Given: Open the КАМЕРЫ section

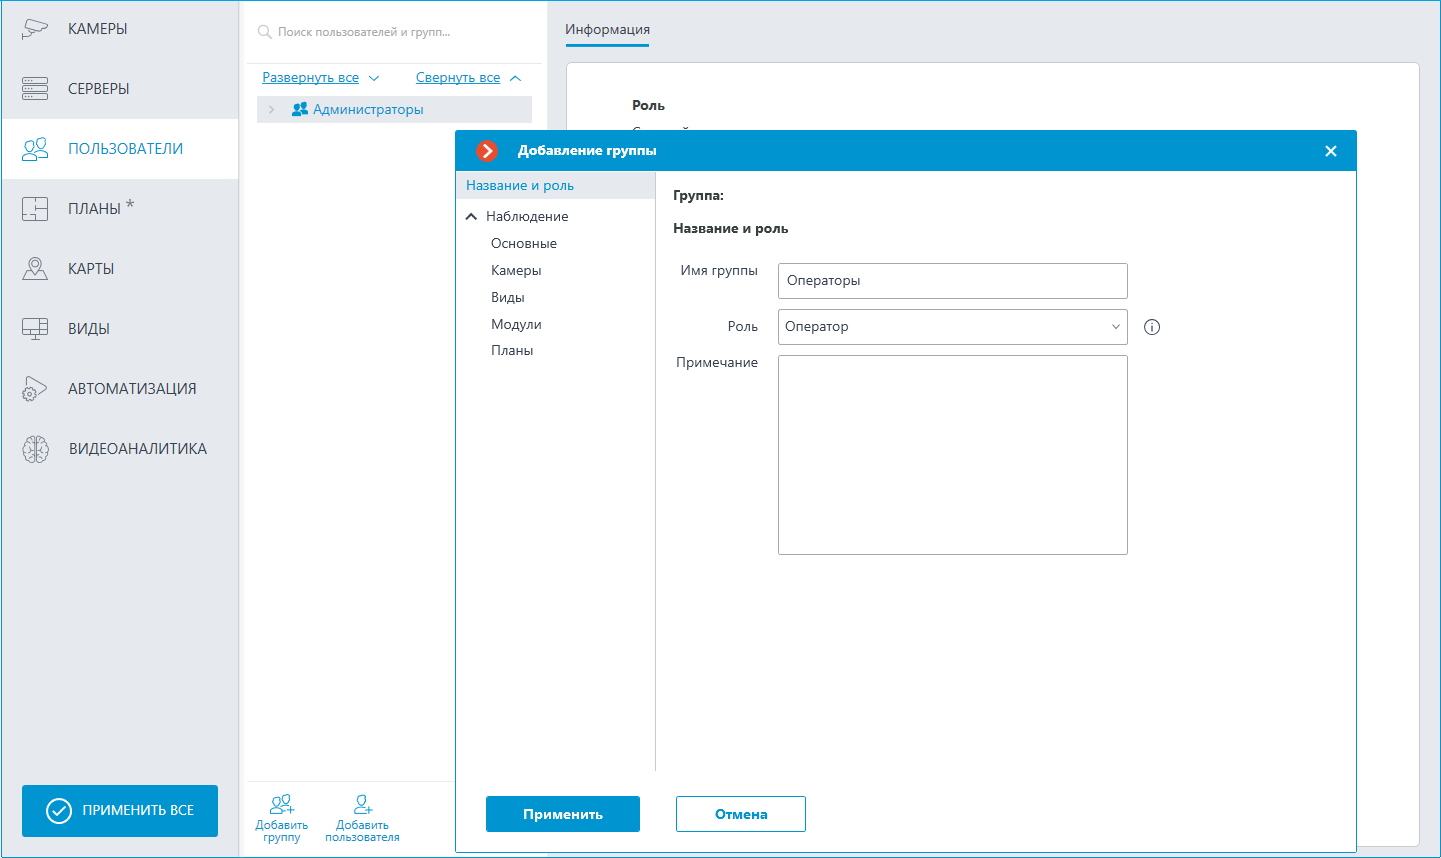Looking at the screenshot, I should [x=120, y=29].
